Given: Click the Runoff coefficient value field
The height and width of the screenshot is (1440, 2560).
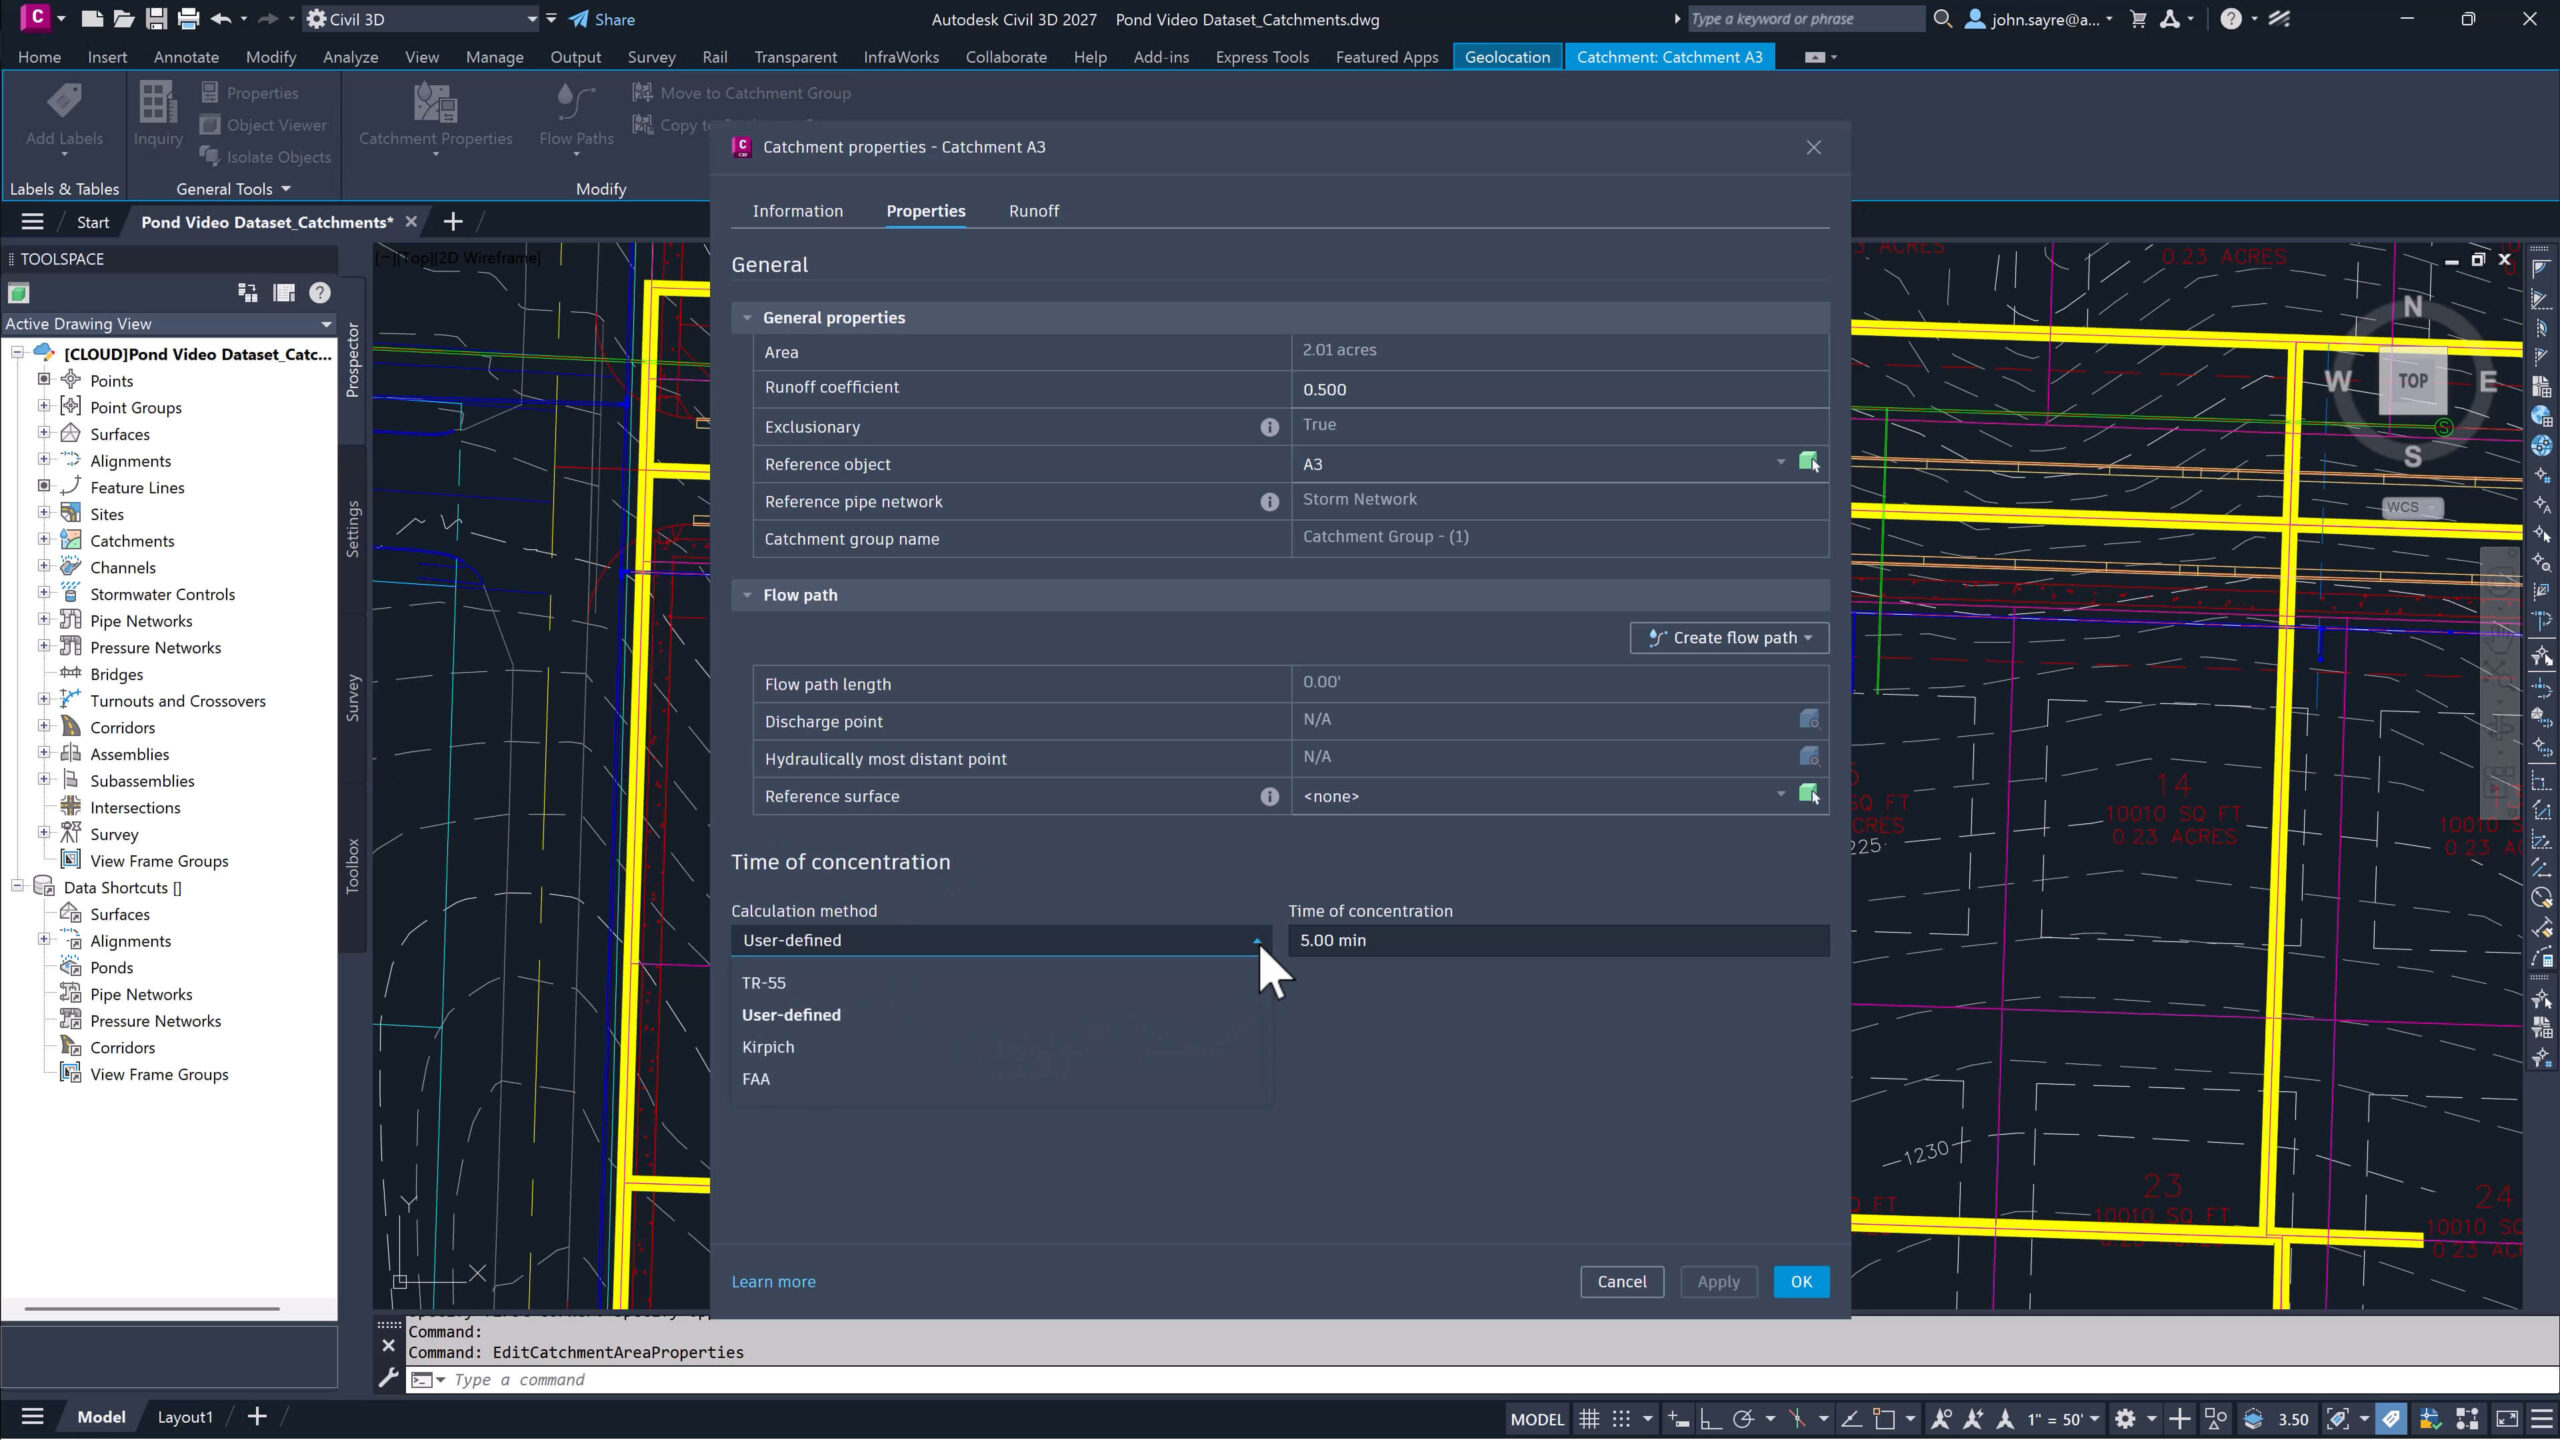Looking at the screenshot, I should pos(1560,389).
